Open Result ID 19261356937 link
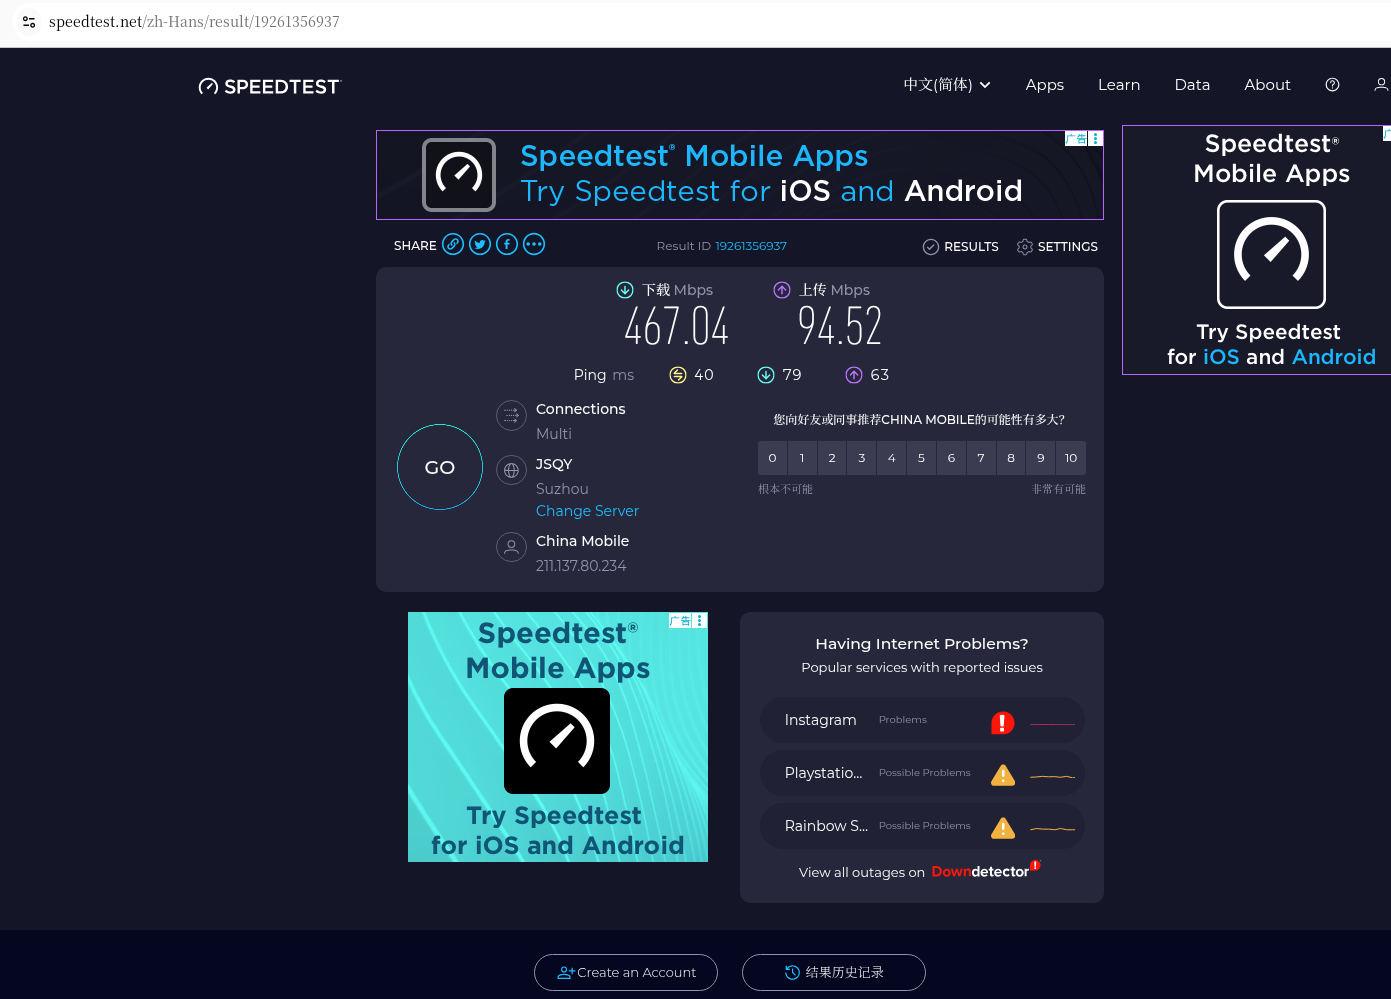Viewport: 1391px width, 999px height. (x=751, y=246)
